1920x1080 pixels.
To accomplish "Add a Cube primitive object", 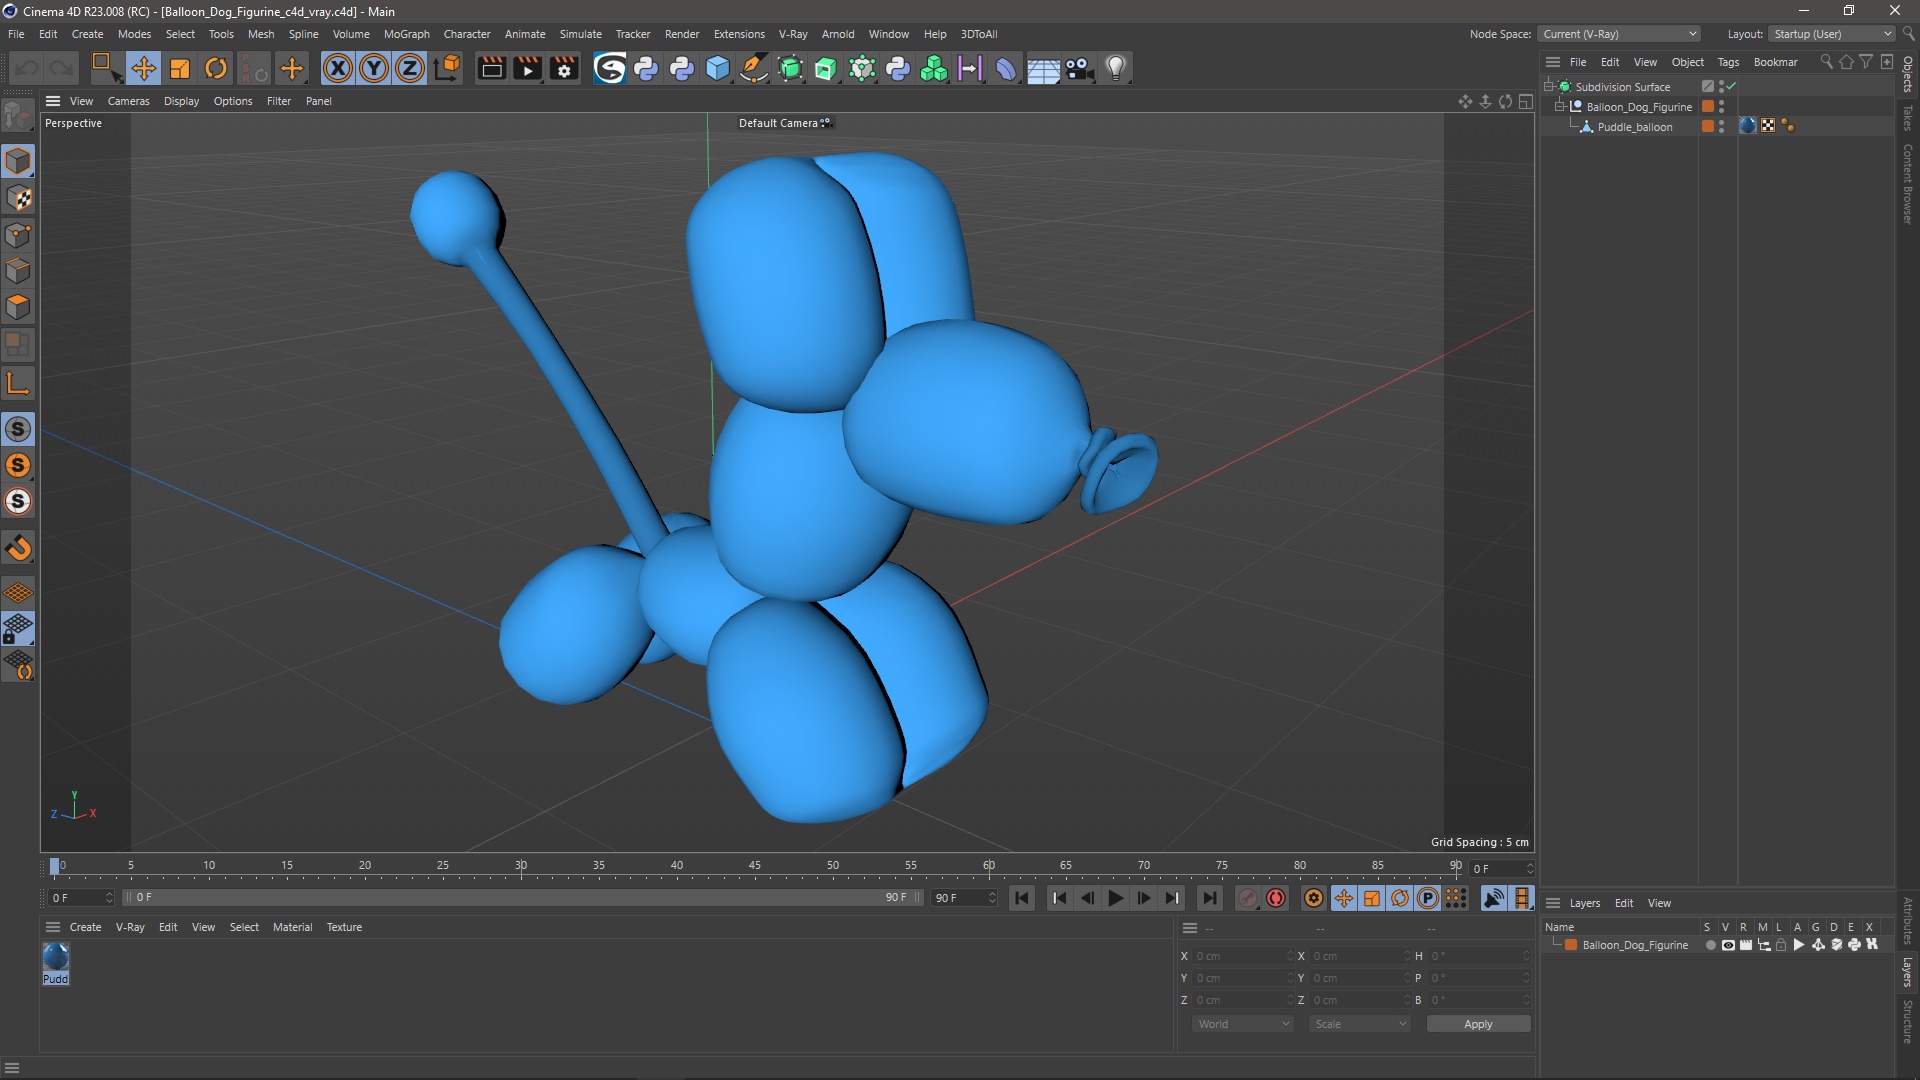I will coord(718,68).
